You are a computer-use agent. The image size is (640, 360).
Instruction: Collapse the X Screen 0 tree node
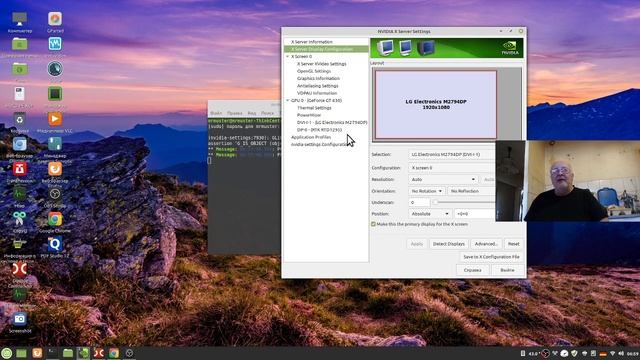point(287,56)
